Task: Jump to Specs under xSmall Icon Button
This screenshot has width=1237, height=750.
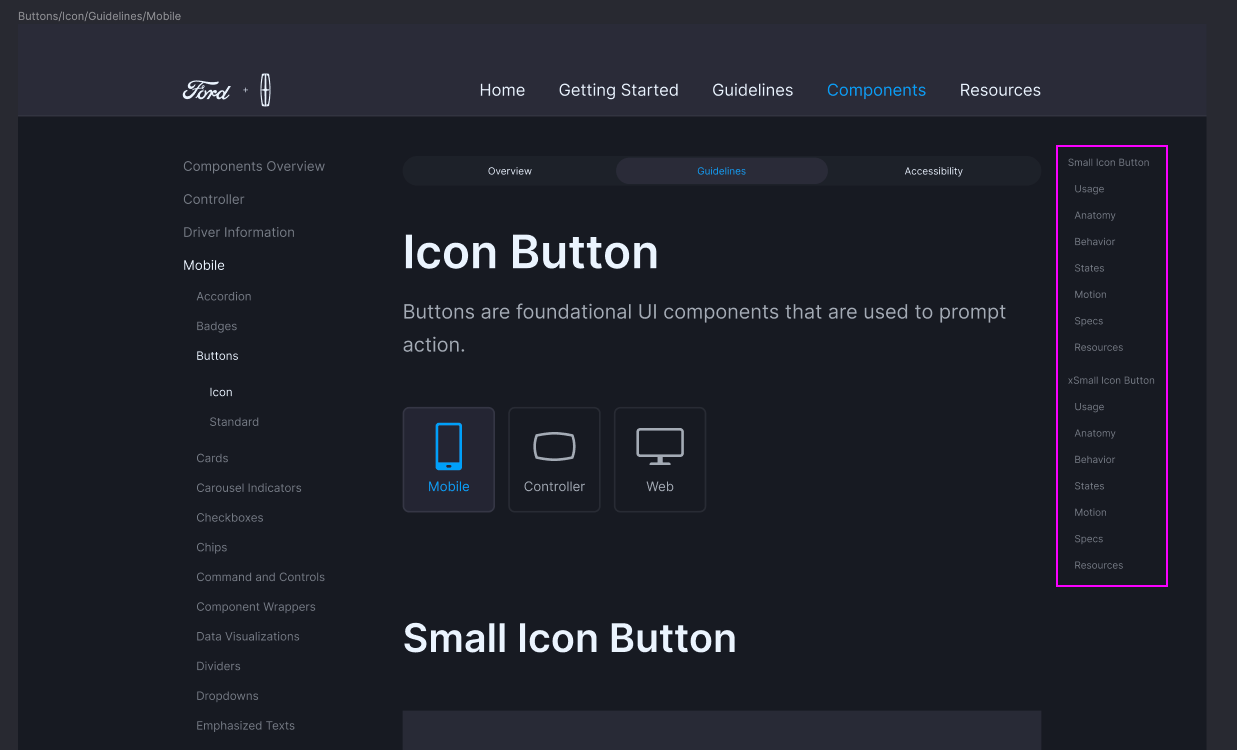Action: [x=1089, y=539]
